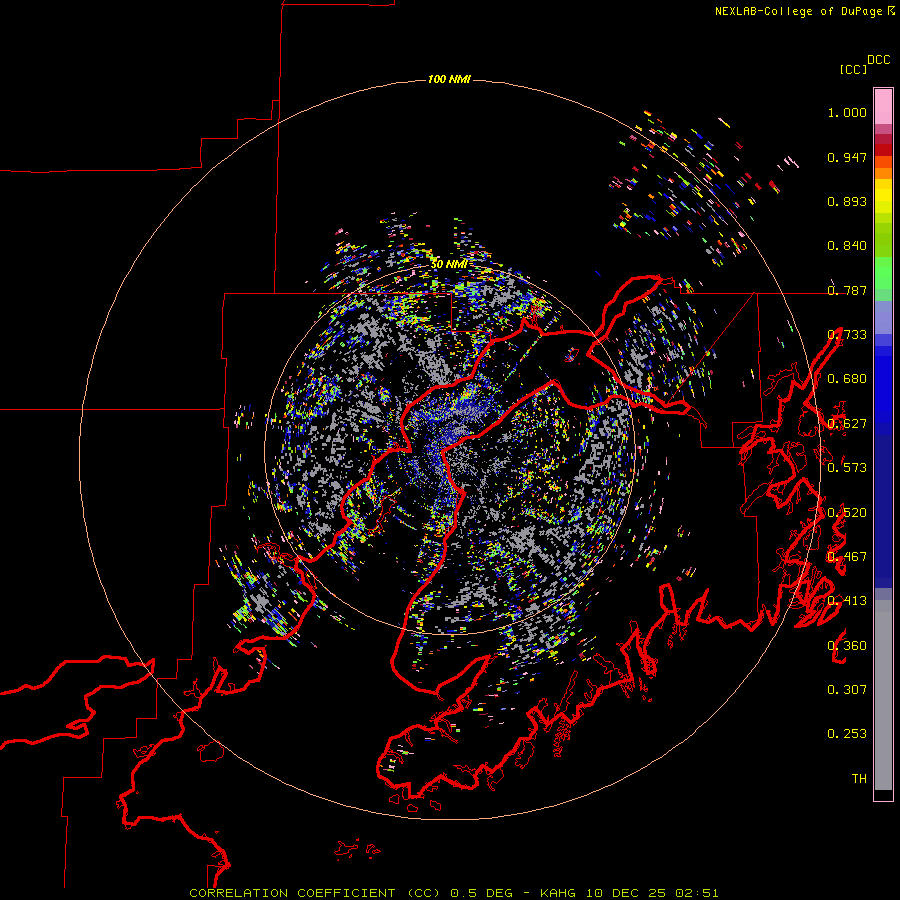Click the 0.253 scale value
Viewport: 900px width, 900px height.
847,734
